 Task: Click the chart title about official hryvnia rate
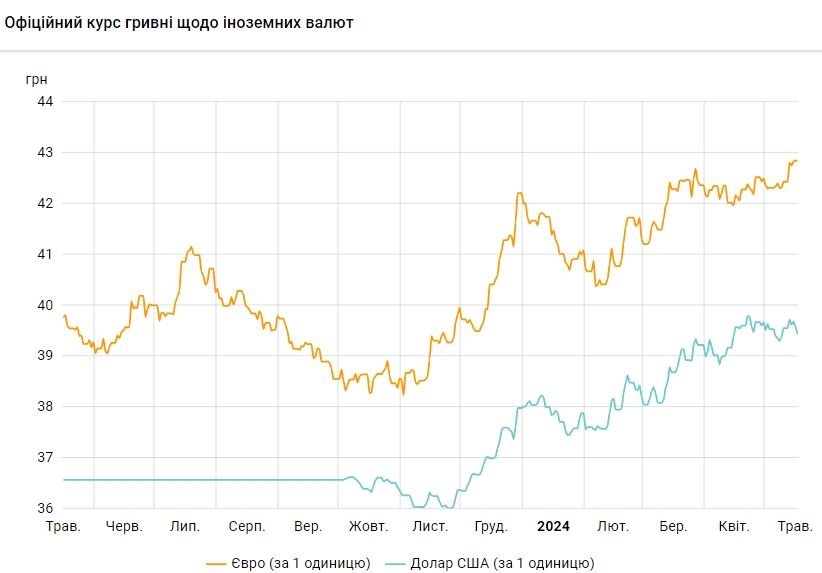(179, 21)
